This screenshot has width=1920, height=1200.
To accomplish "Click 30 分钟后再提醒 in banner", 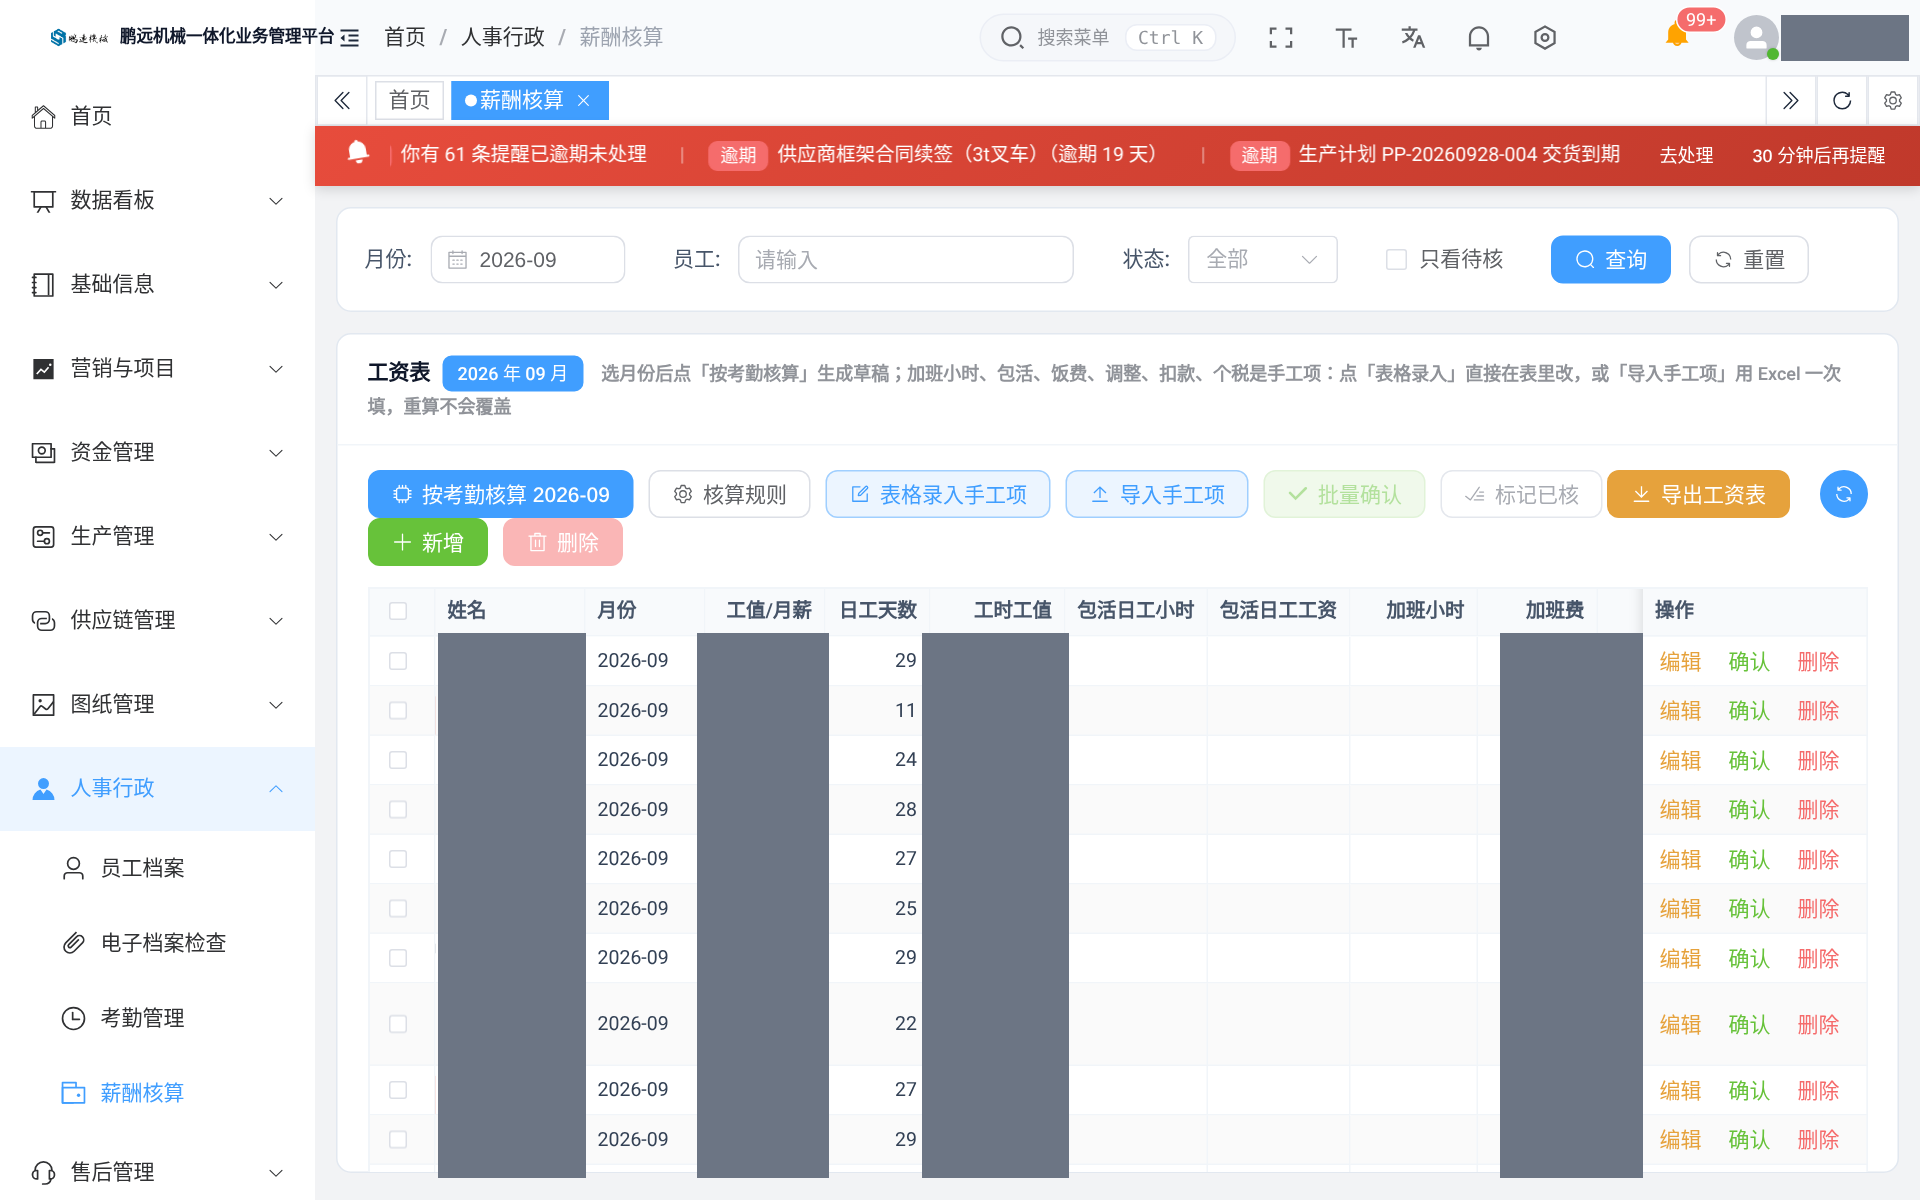I will point(1818,155).
